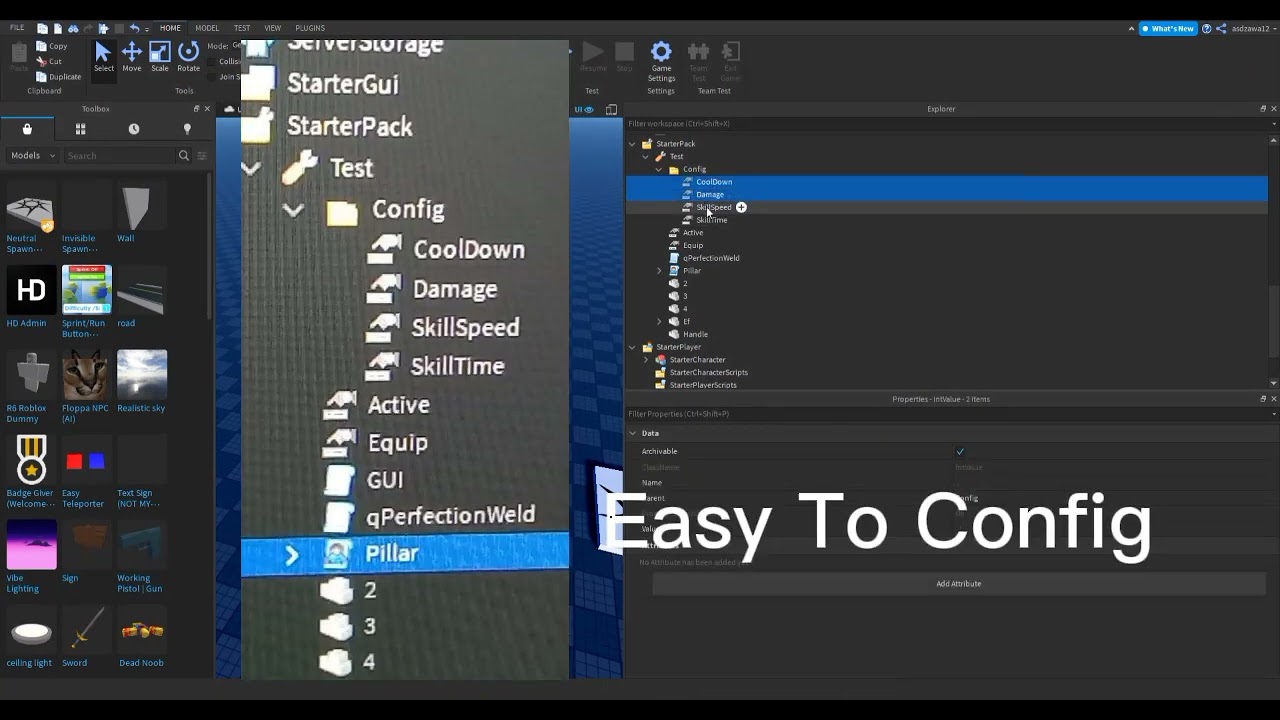Select the Handle part in Explorer

[x=695, y=335]
